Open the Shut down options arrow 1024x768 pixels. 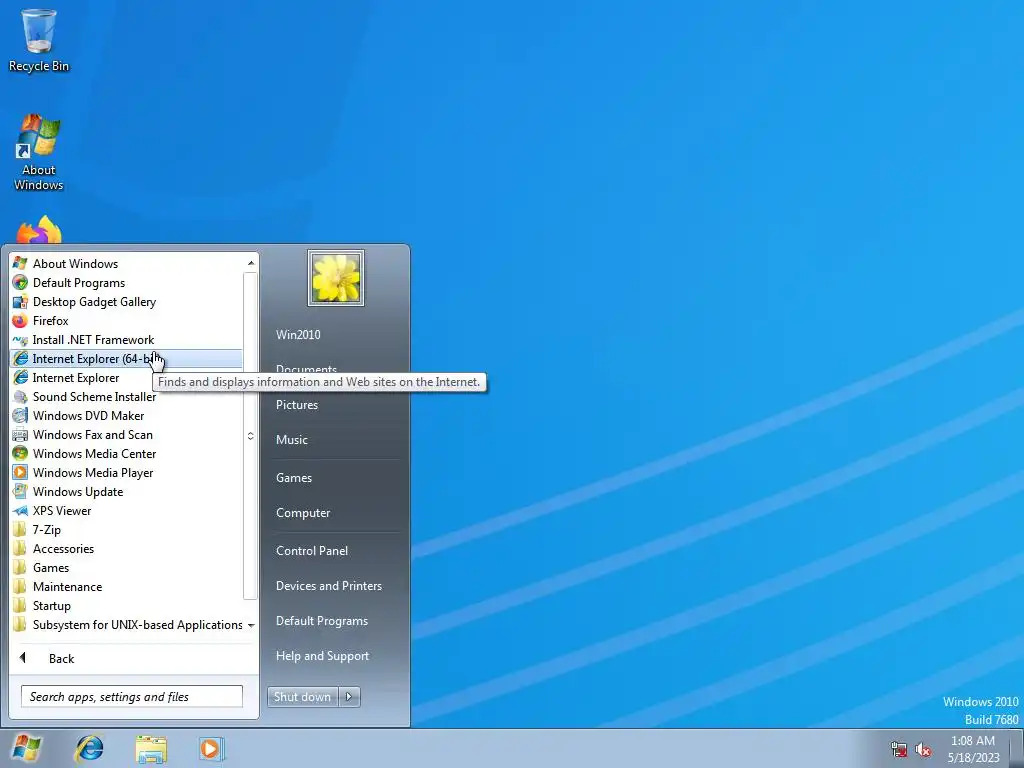[x=349, y=697]
